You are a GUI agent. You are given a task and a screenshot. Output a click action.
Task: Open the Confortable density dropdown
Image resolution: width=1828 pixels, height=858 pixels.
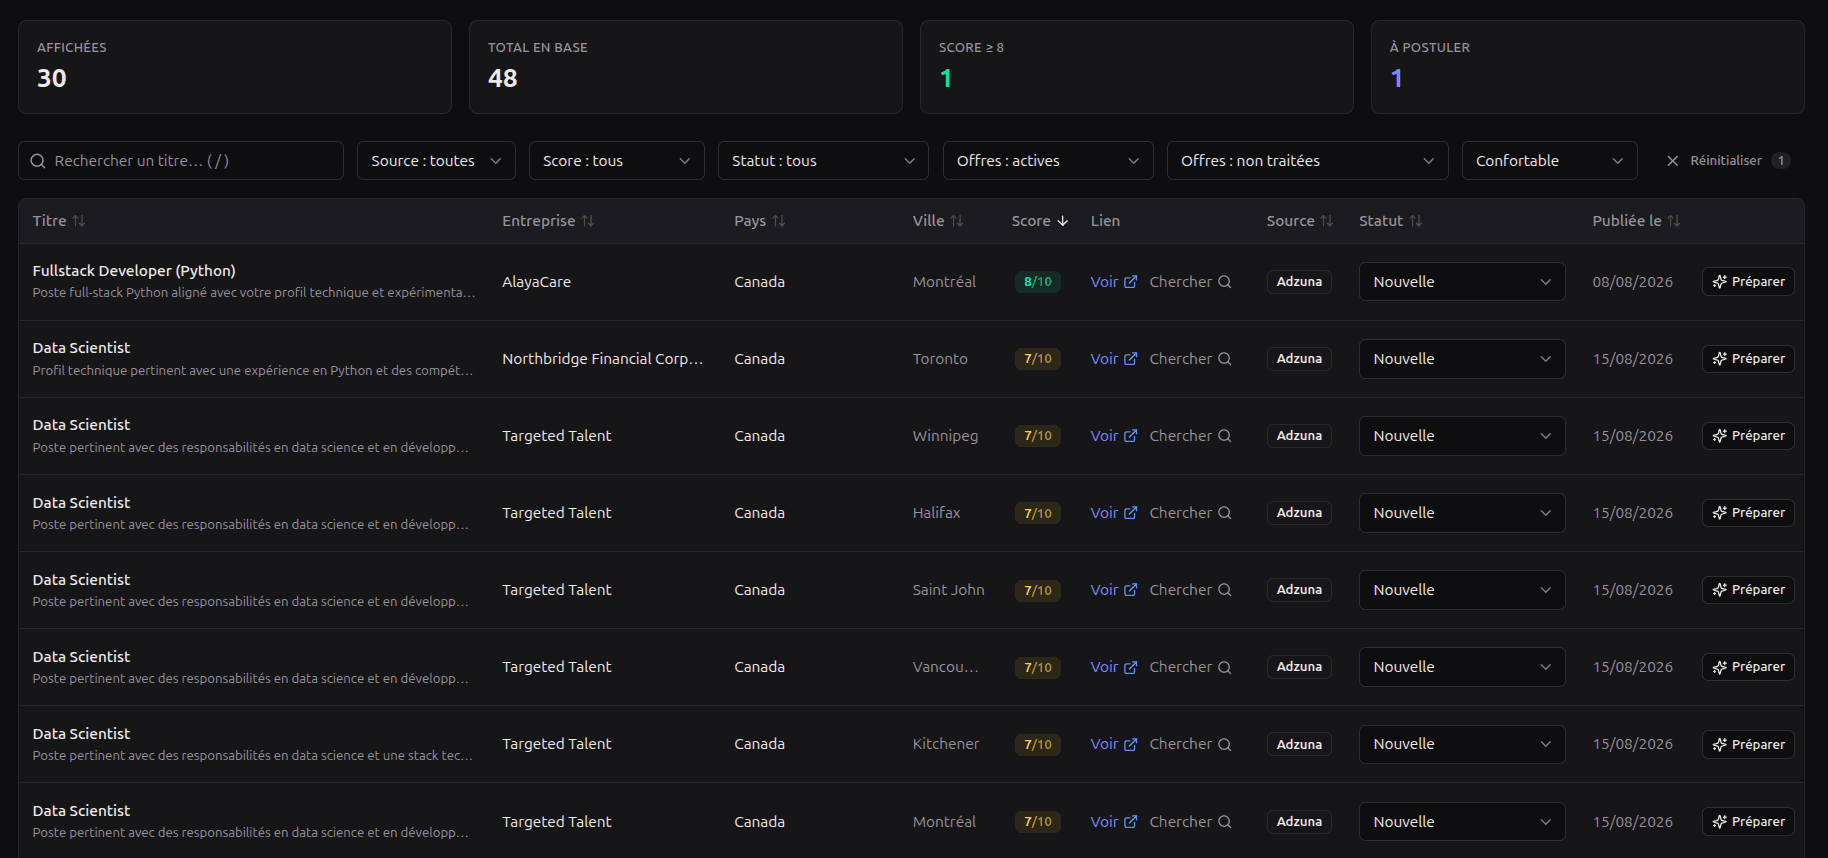(x=1550, y=161)
